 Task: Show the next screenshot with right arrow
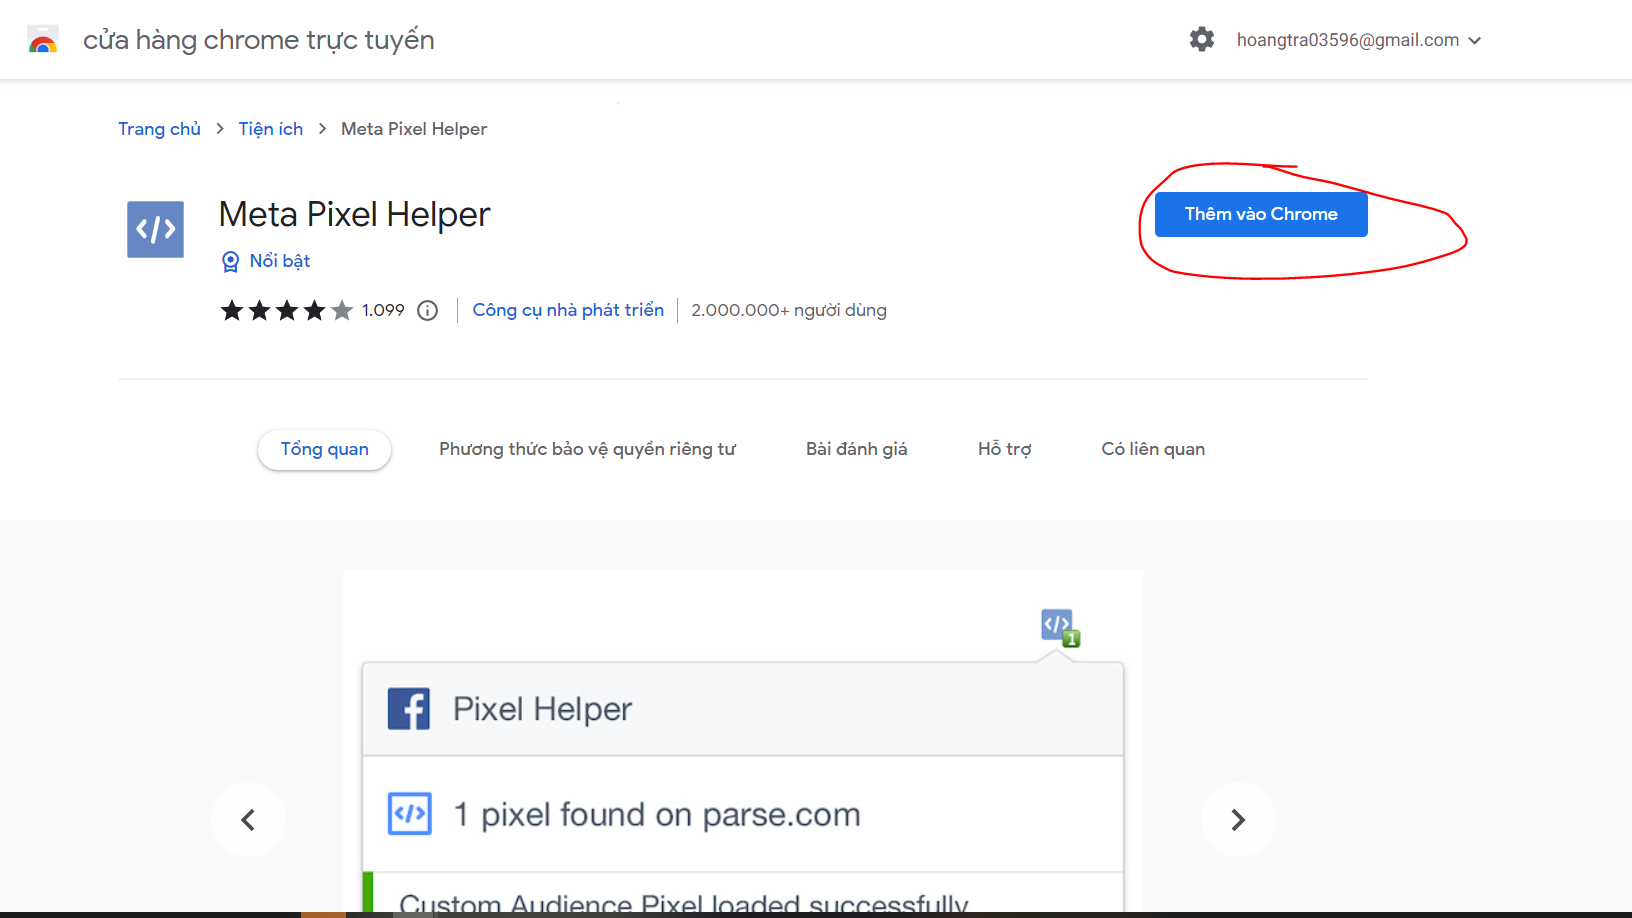[x=1238, y=820]
